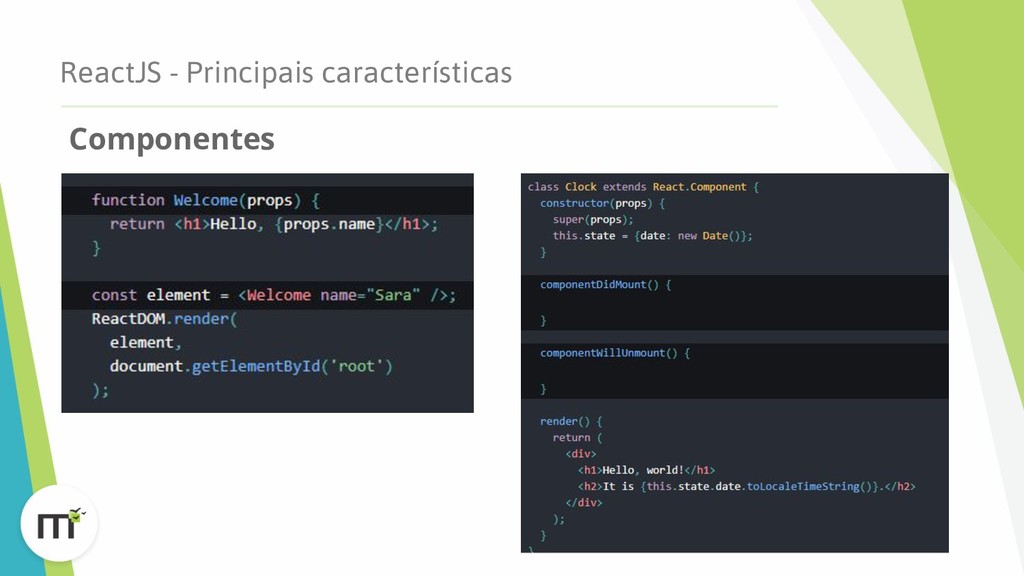Click the text 'componentDidMount() {'
Viewport: 1024px width, 576px height.
[x=605, y=285]
